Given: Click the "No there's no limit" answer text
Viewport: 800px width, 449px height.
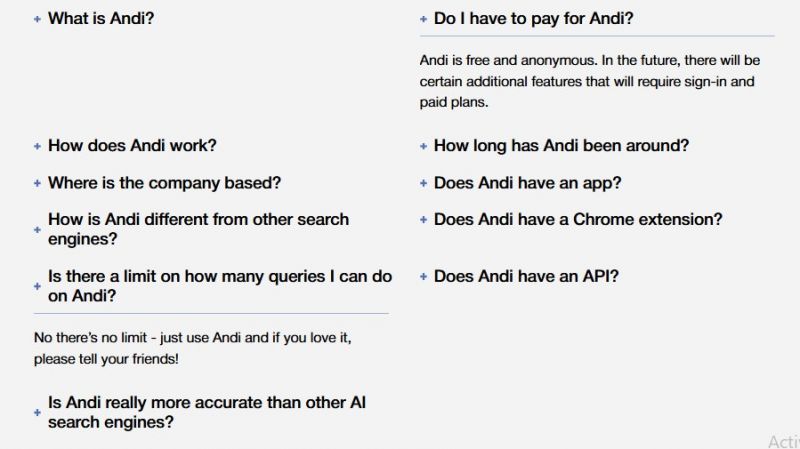Looking at the screenshot, I should (192, 348).
